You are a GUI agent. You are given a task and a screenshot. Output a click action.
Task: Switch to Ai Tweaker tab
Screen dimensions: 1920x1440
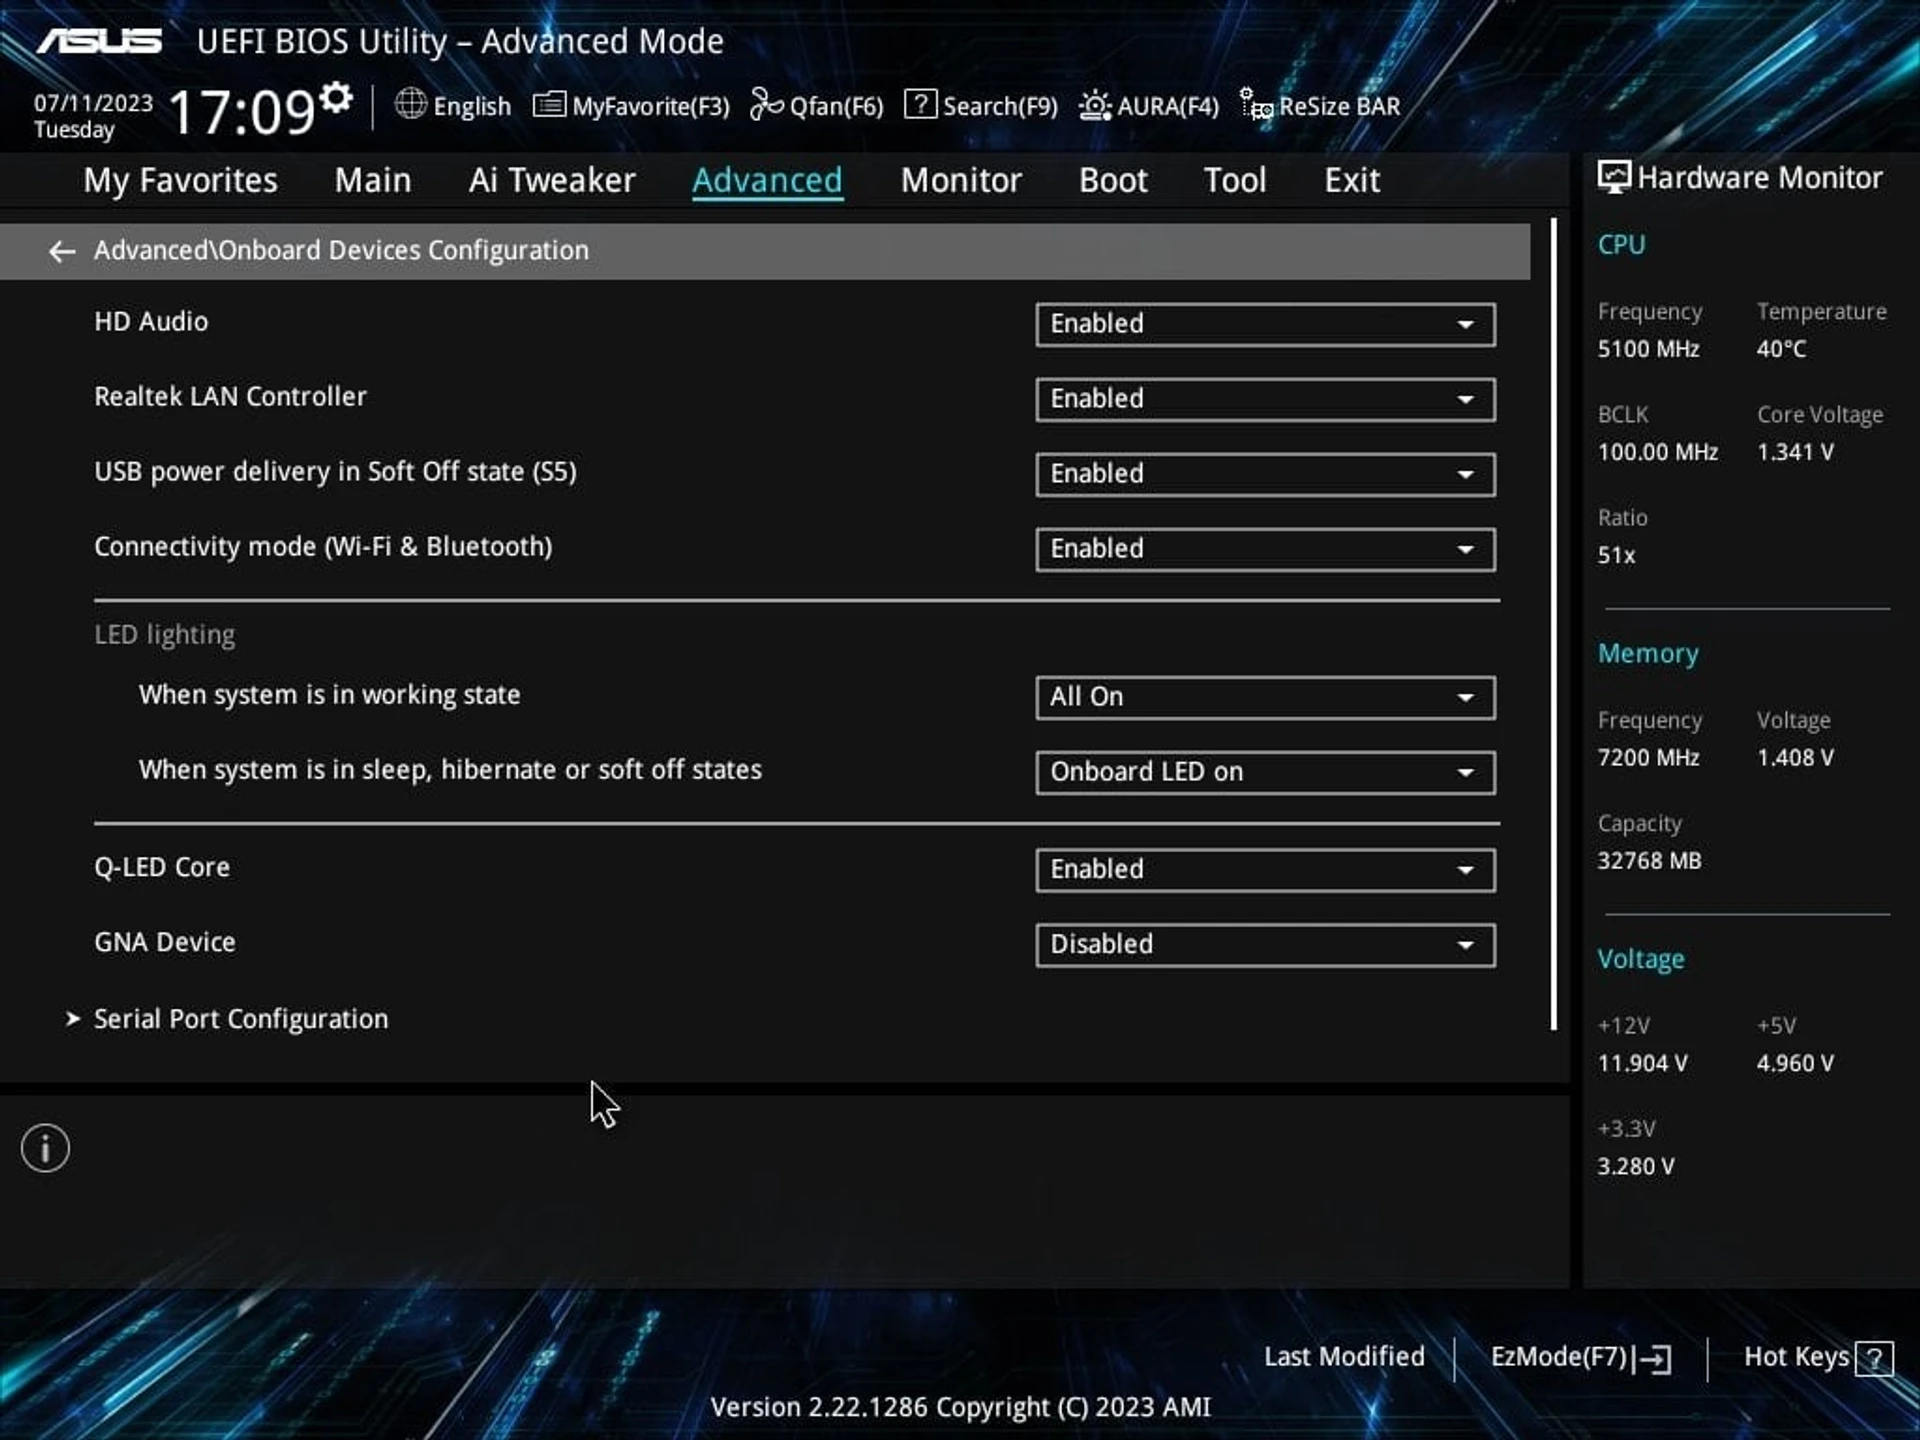click(x=551, y=180)
